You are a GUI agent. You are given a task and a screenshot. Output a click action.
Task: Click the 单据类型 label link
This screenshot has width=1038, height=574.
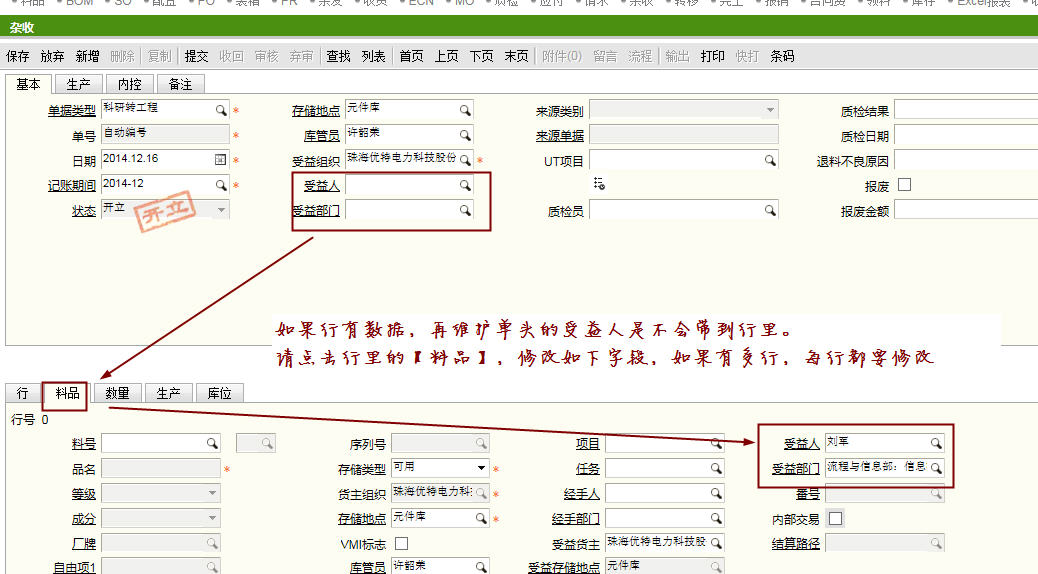click(71, 111)
